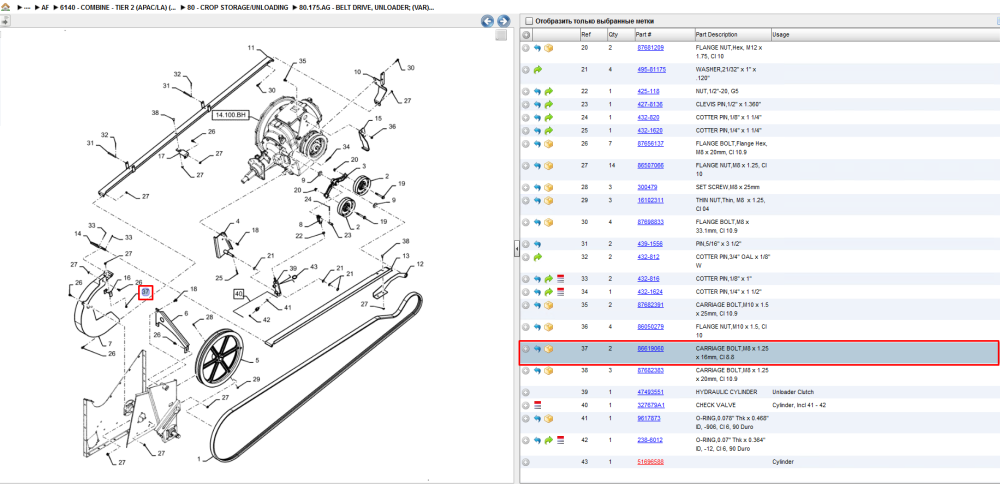Add ref 39 hydraulic cylinder with circle button
The image size is (1000, 484).
[x=526, y=392]
